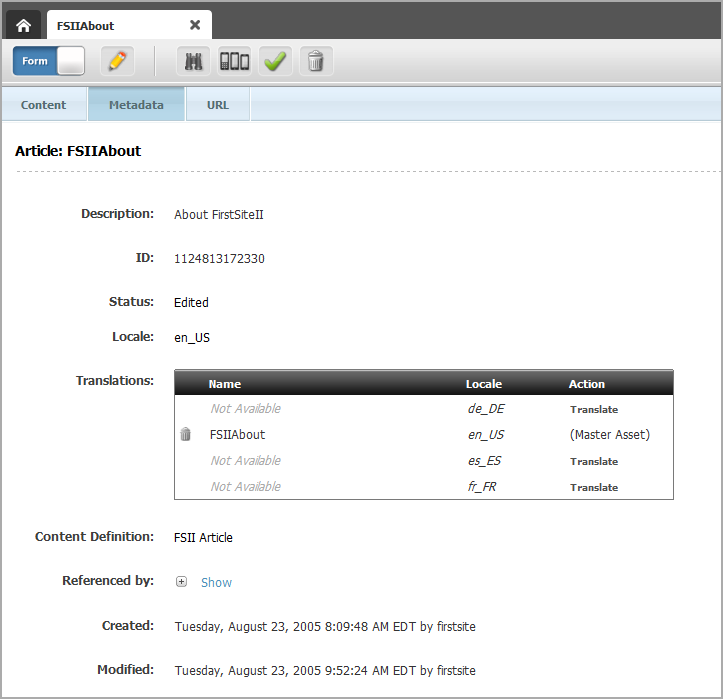
Task: Click the Action column header
Action: (587, 384)
